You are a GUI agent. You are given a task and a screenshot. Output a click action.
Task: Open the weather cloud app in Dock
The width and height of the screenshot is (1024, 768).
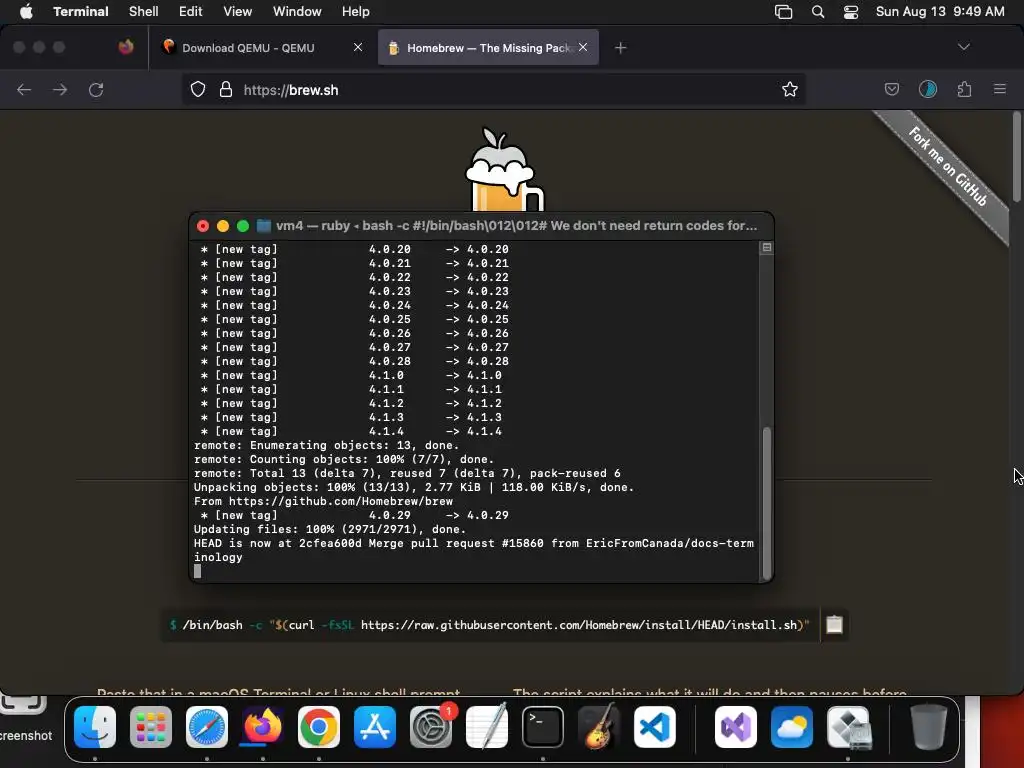(792, 727)
